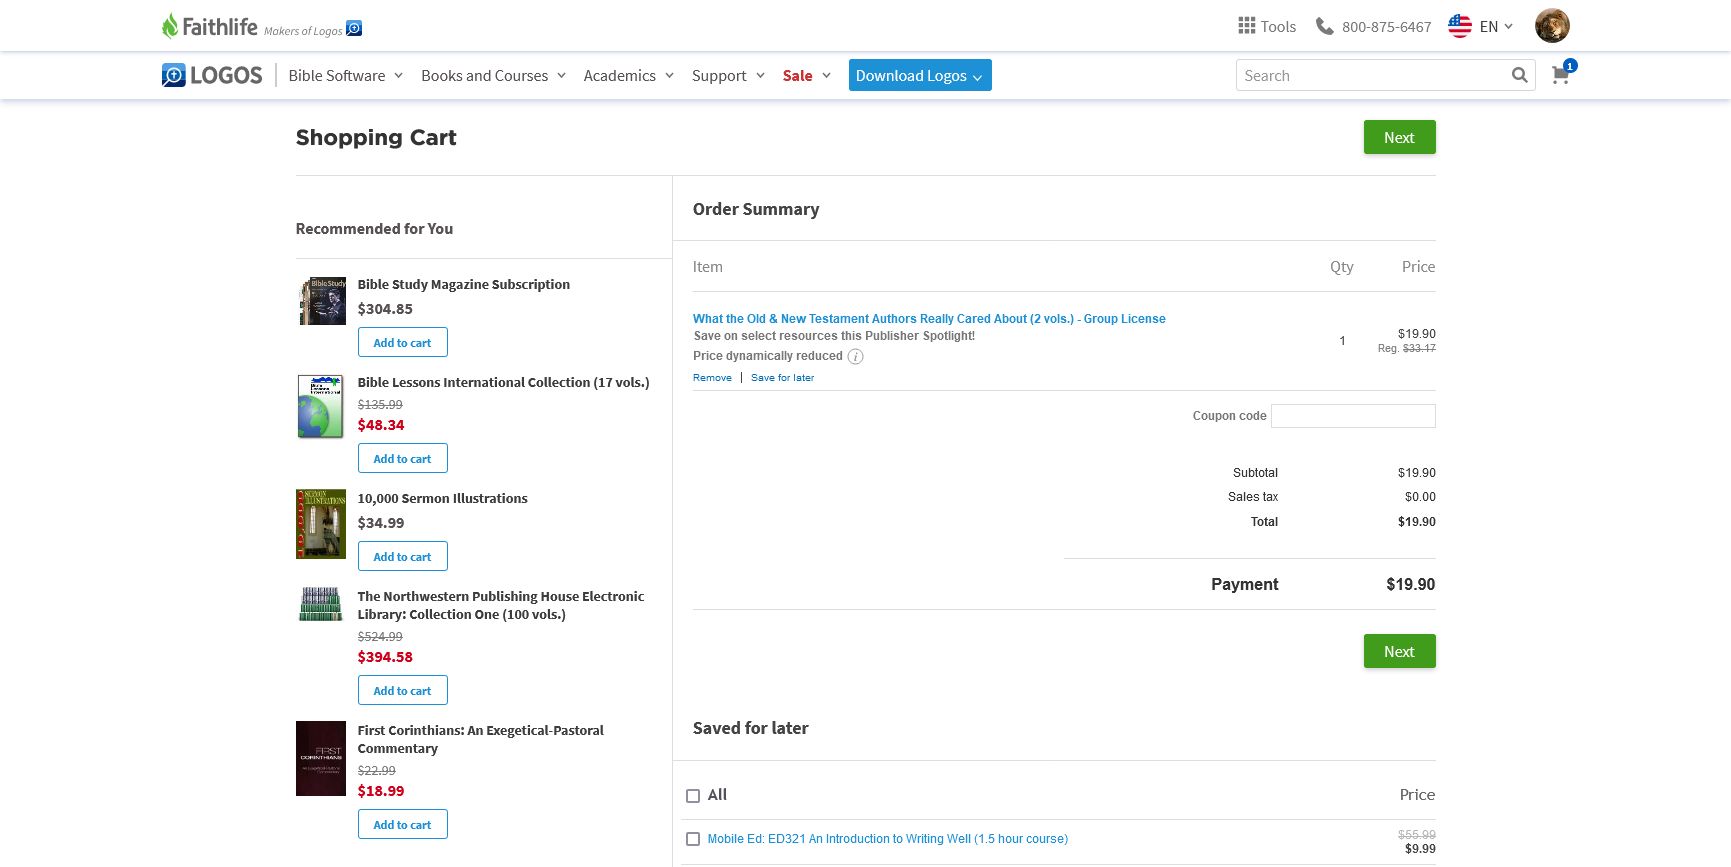
Task: Add Bible Lessons International Collection to cart
Action: [402, 458]
